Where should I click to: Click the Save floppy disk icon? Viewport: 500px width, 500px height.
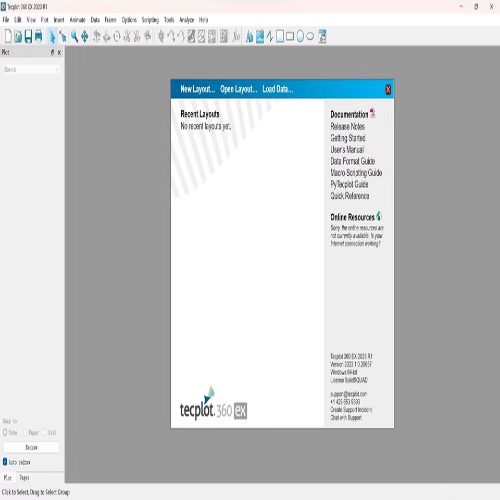coord(28,36)
